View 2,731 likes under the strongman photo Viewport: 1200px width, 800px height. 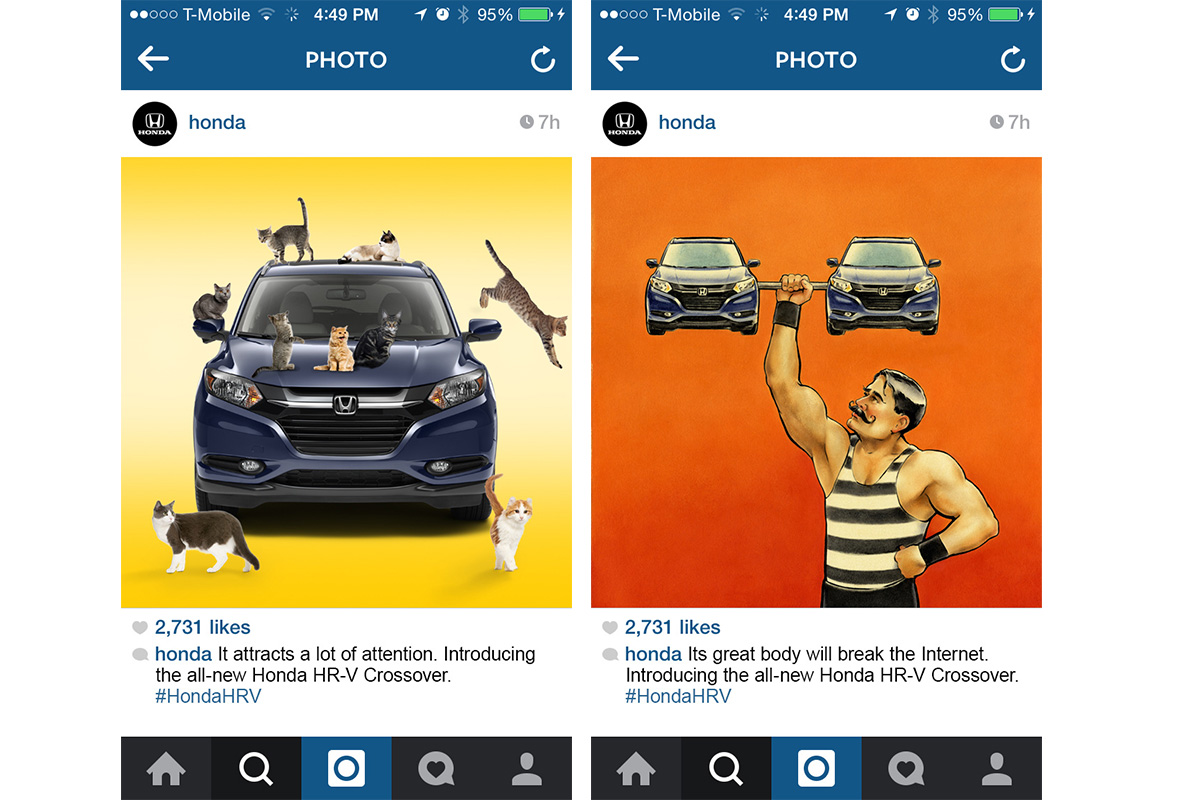click(672, 628)
